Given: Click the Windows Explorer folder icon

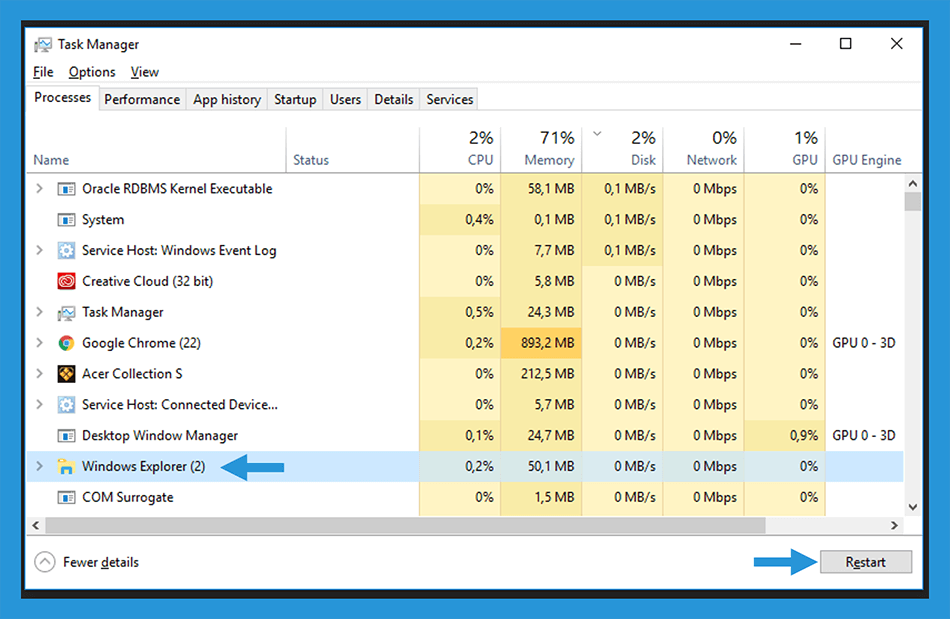Looking at the screenshot, I should click(x=66, y=467).
